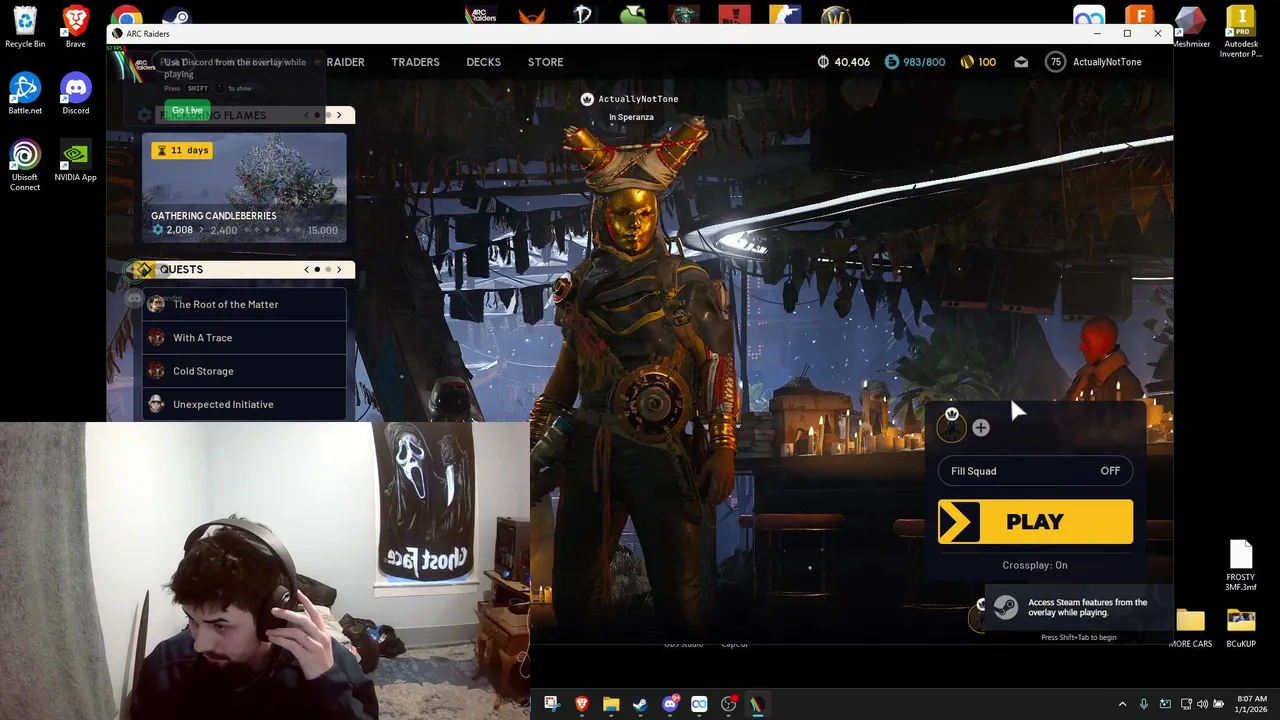Screen dimensions: 1280x720
Task: Open File Explorer from the taskbar
Action: coord(611,704)
